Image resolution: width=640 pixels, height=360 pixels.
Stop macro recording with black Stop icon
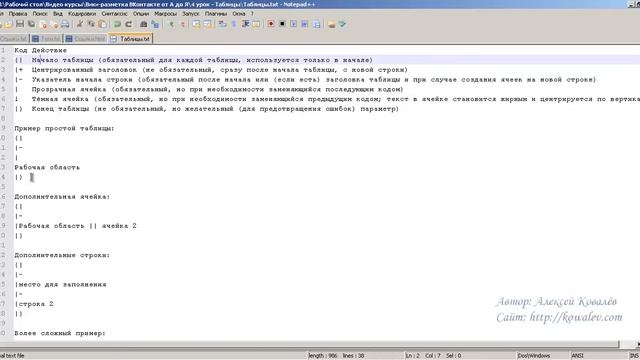tap(282, 24)
